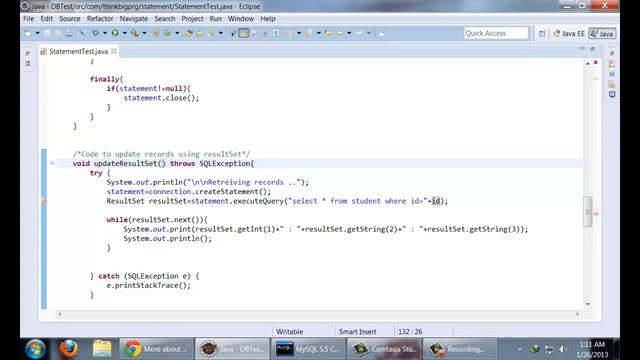The image size is (640, 360).
Task: Switch to Java EE perspective
Action: pos(569,33)
